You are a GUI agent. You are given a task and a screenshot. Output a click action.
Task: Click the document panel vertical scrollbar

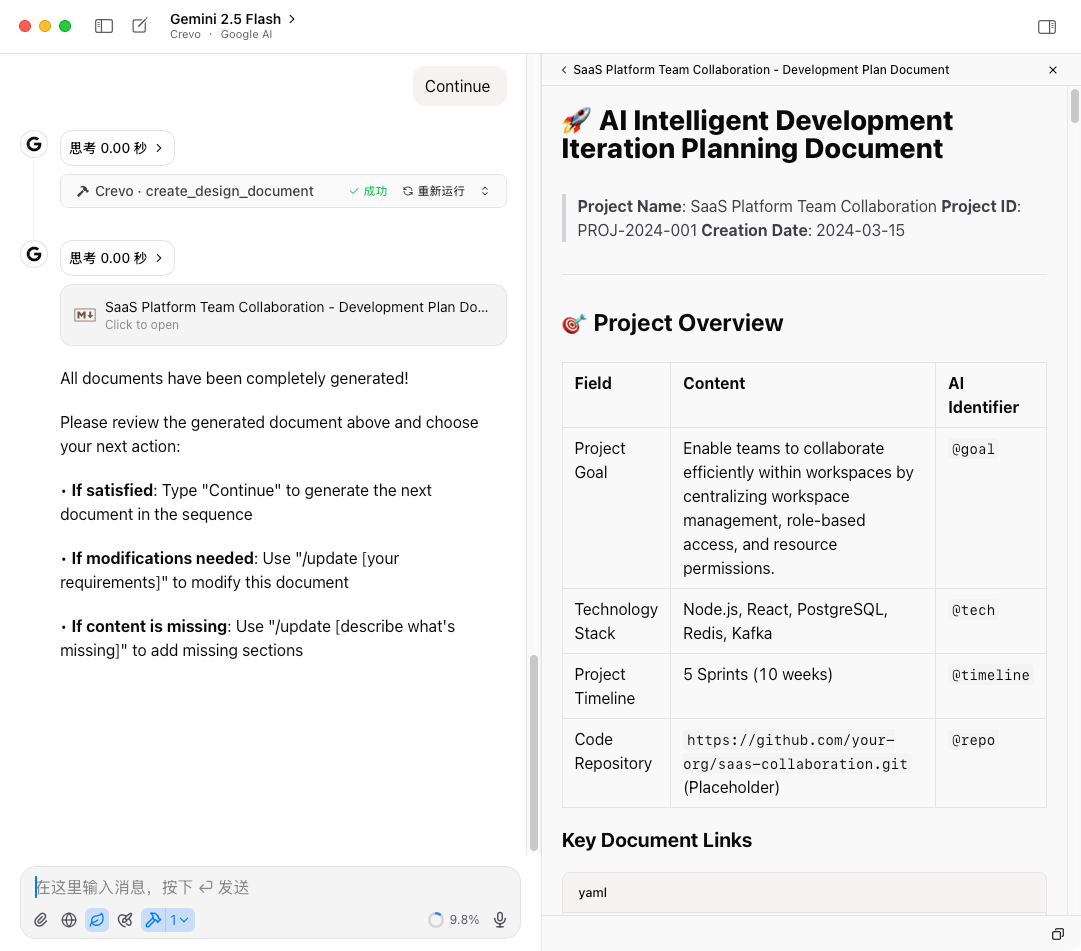[1074, 105]
